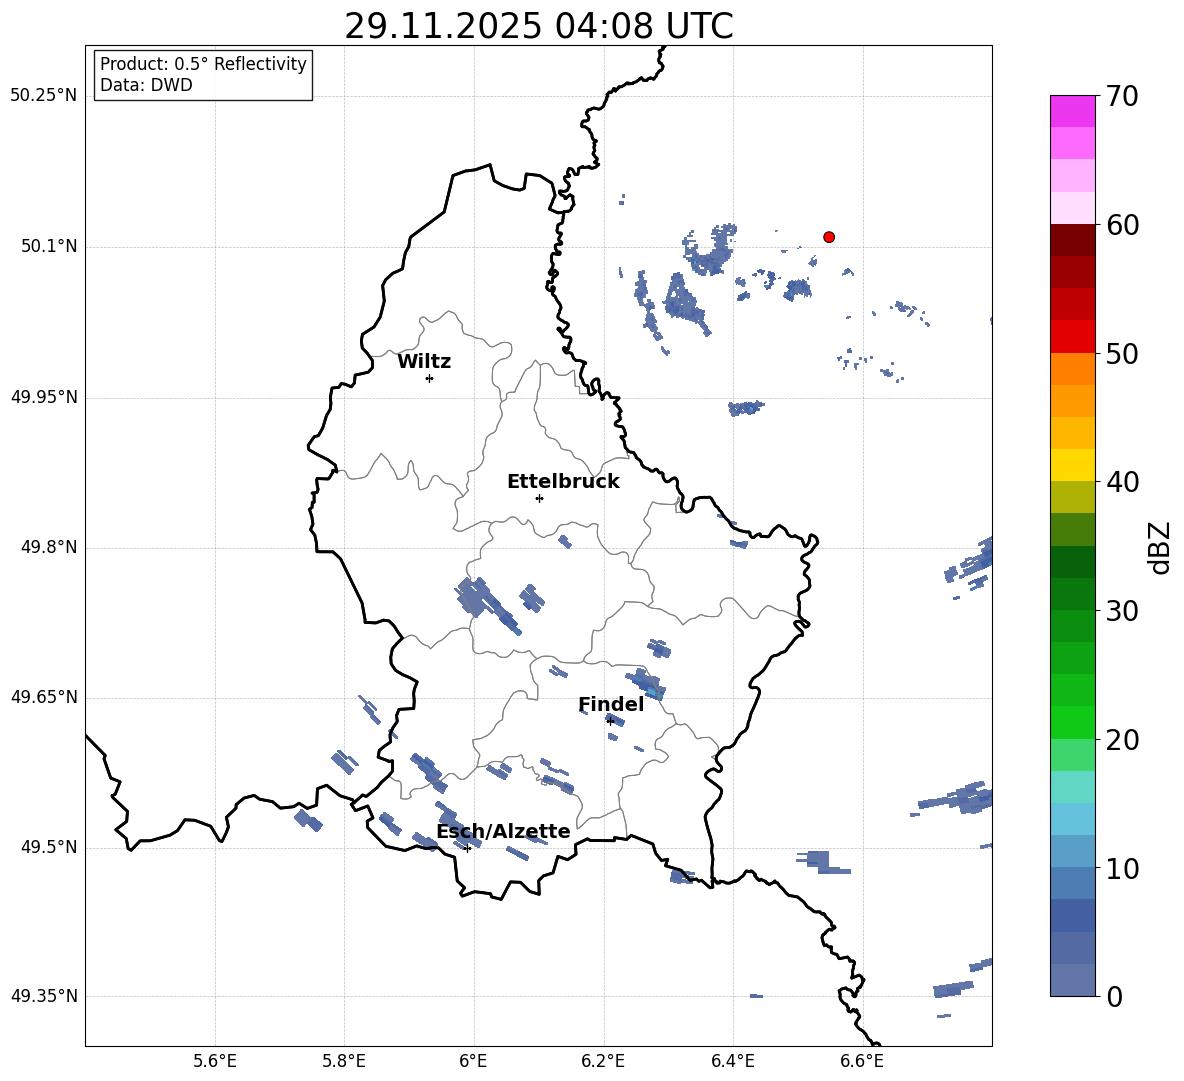Click the red dot radar marker
The image size is (1184, 1081).
tap(828, 237)
